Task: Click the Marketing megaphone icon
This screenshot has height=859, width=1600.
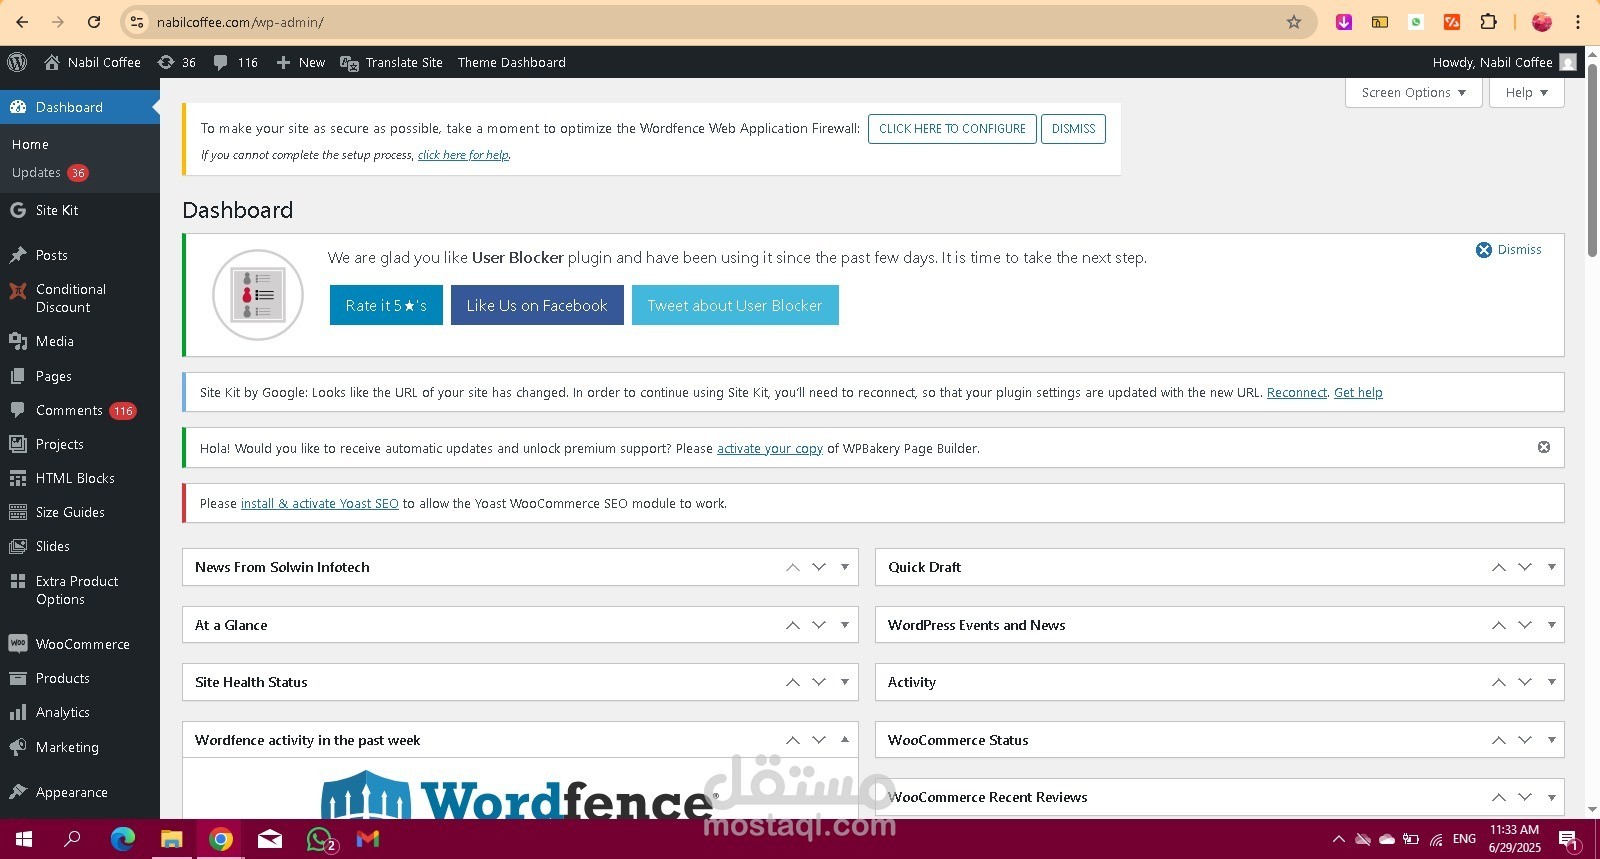Action: pyautogui.click(x=17, y=747)
